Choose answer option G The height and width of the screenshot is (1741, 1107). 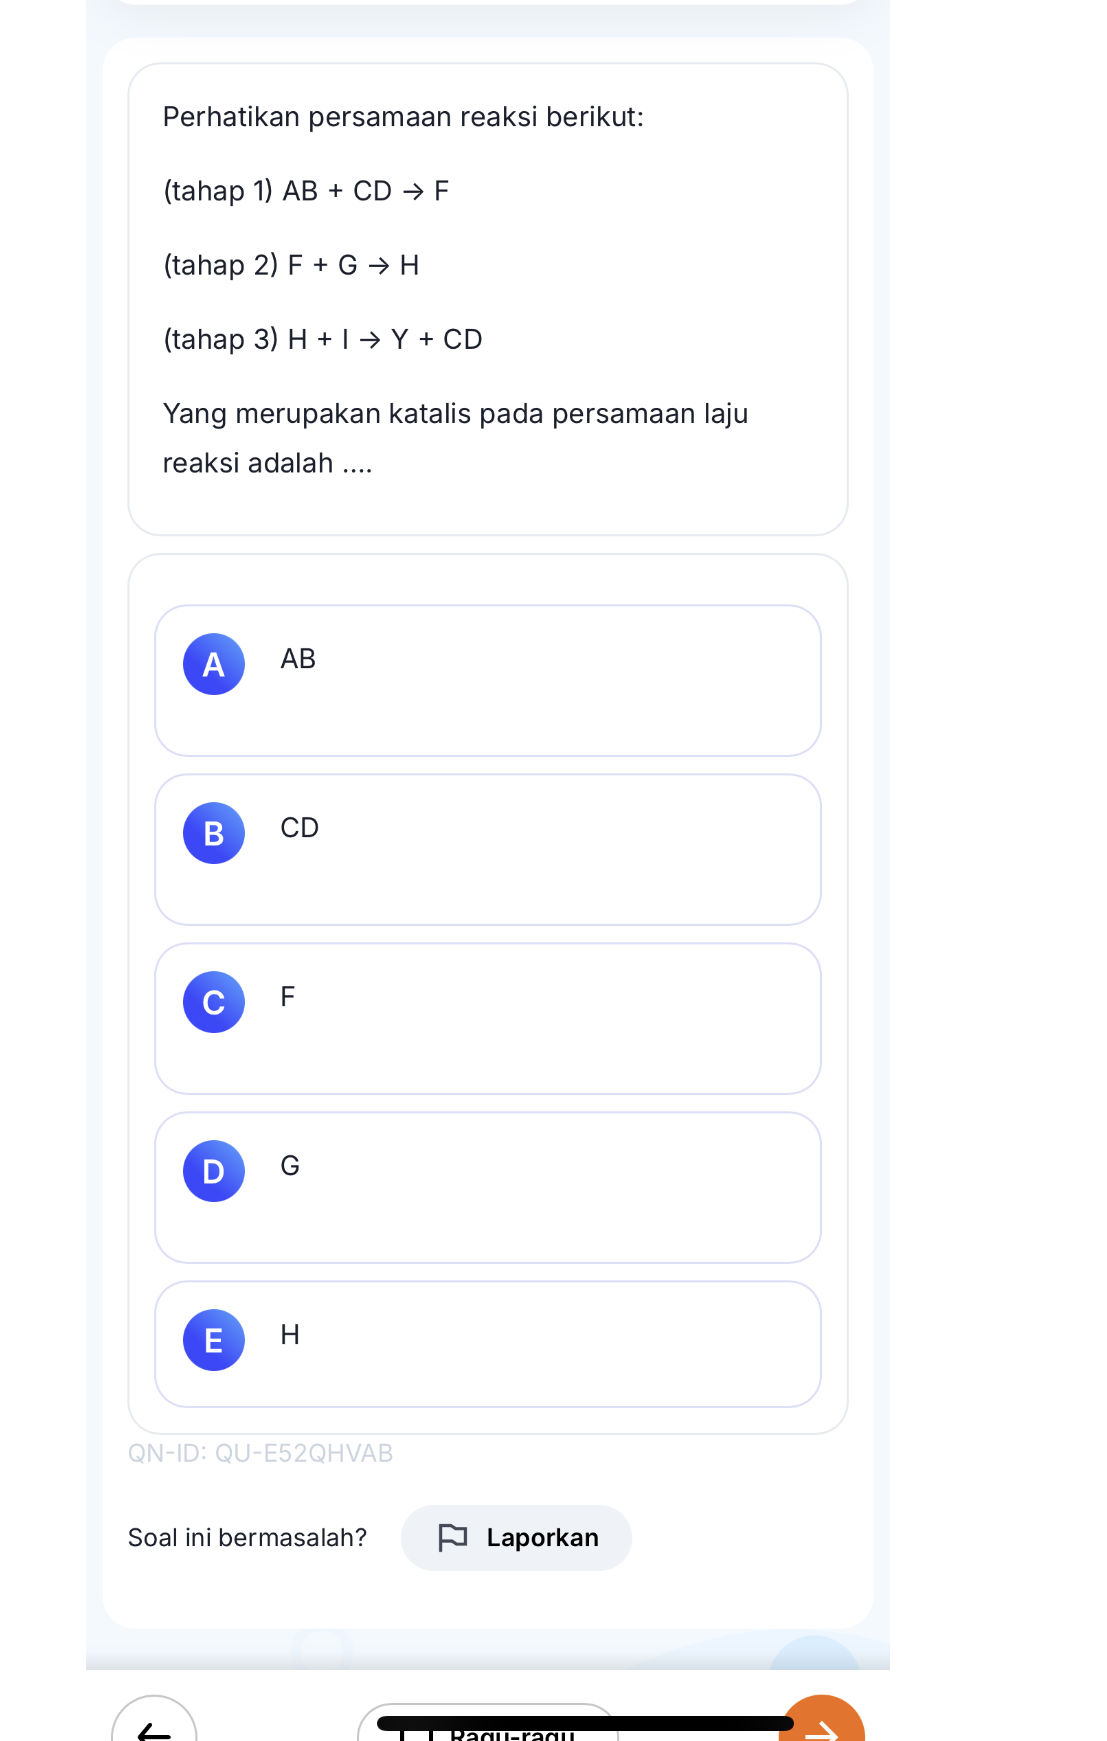(487, 1187)
